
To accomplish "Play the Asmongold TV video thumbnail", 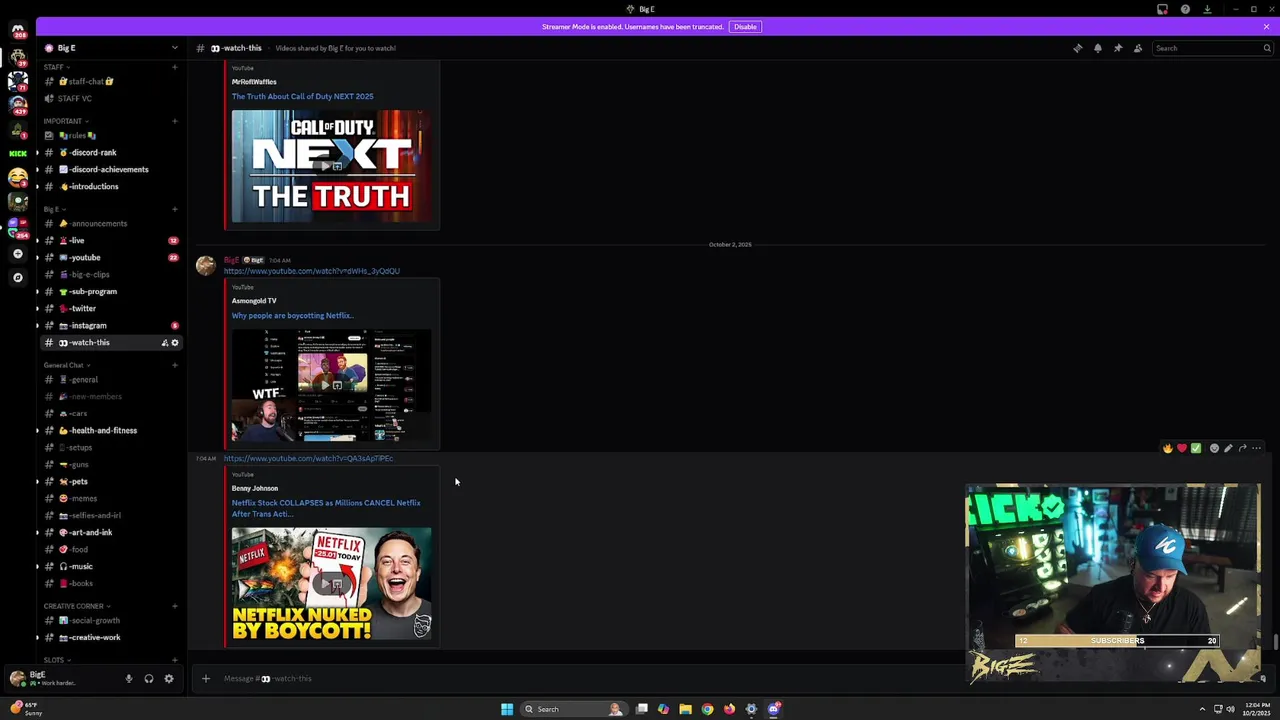I will [x=331, y=385].
